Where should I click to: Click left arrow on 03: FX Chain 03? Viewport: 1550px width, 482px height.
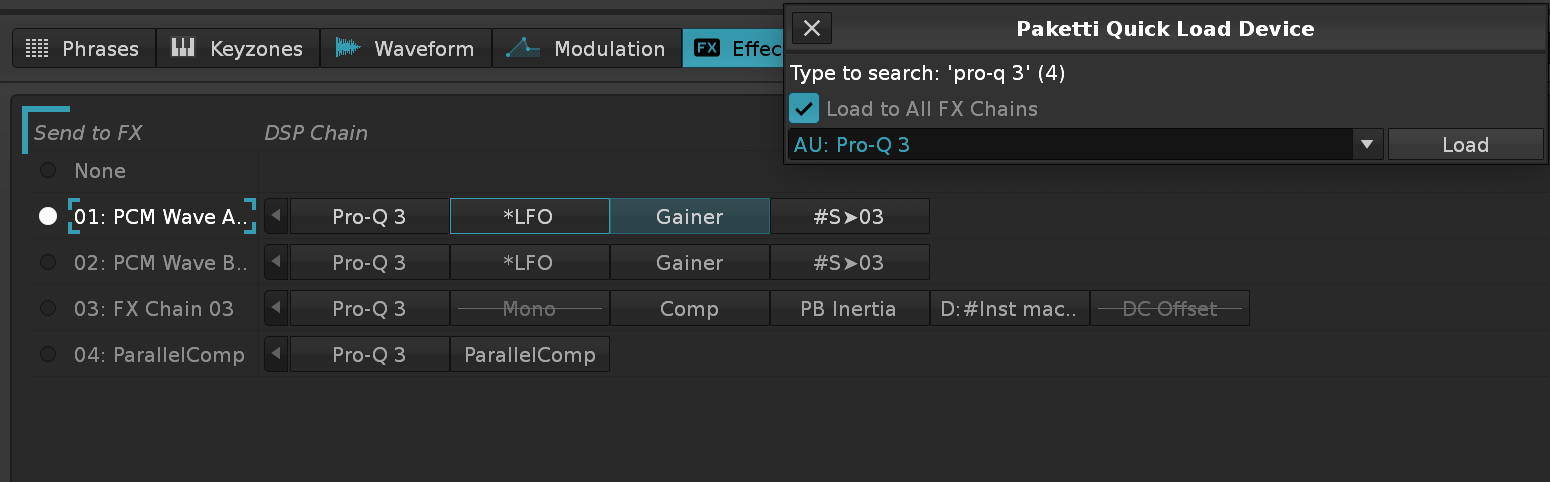(x=276, y=309)
